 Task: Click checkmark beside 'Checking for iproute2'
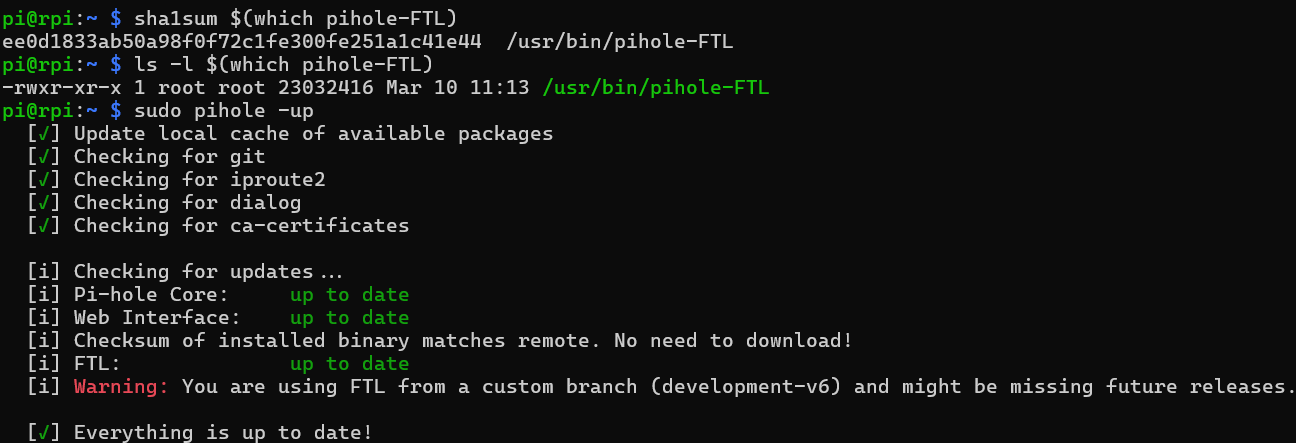(45, 179)
